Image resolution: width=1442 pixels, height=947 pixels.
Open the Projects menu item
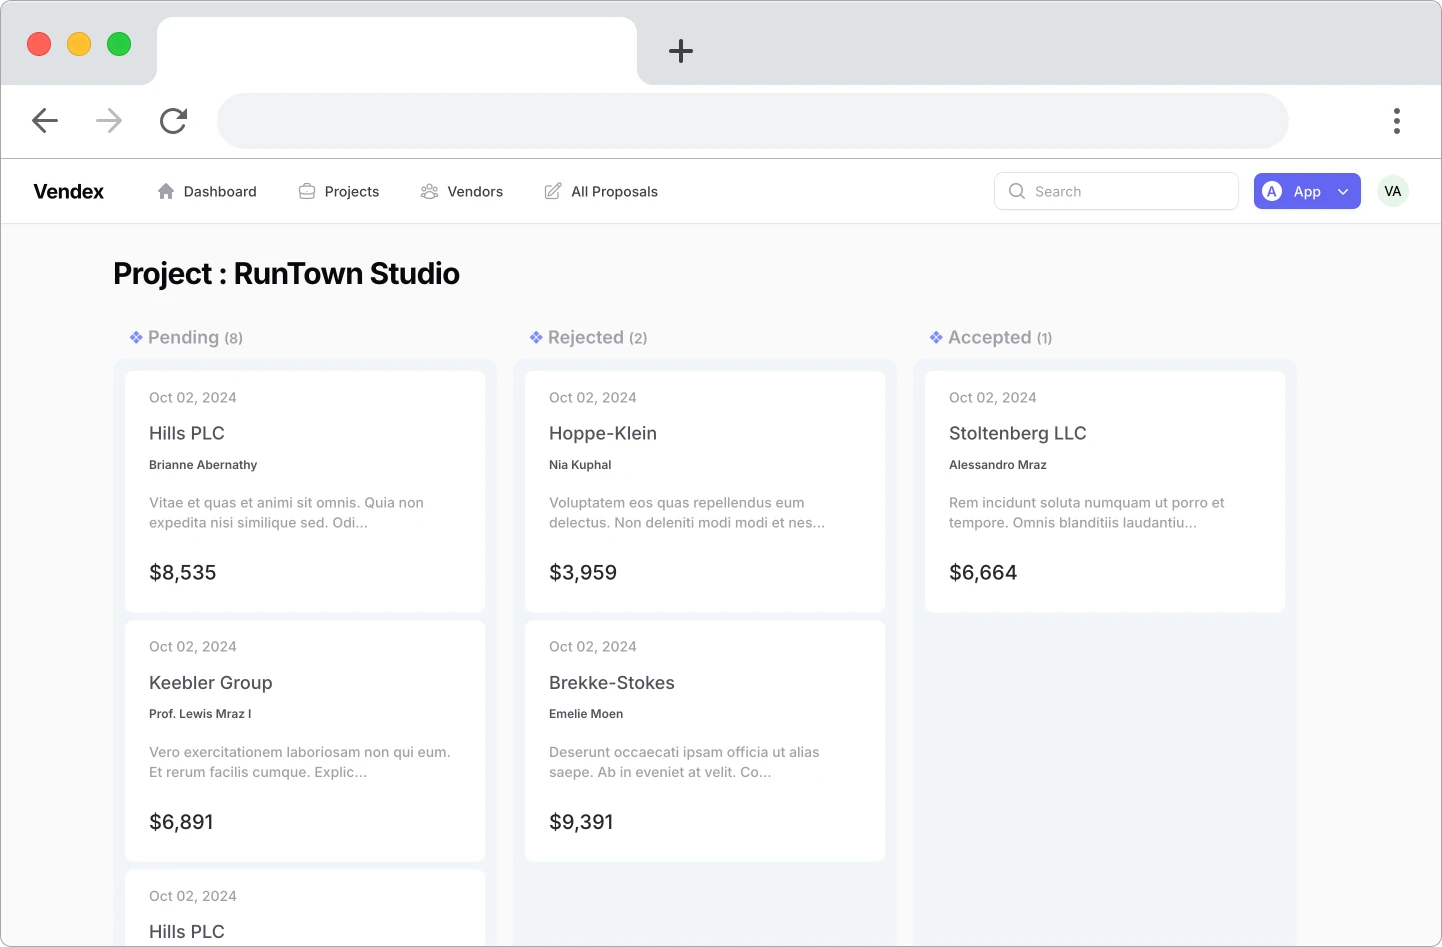click(339, 191)
